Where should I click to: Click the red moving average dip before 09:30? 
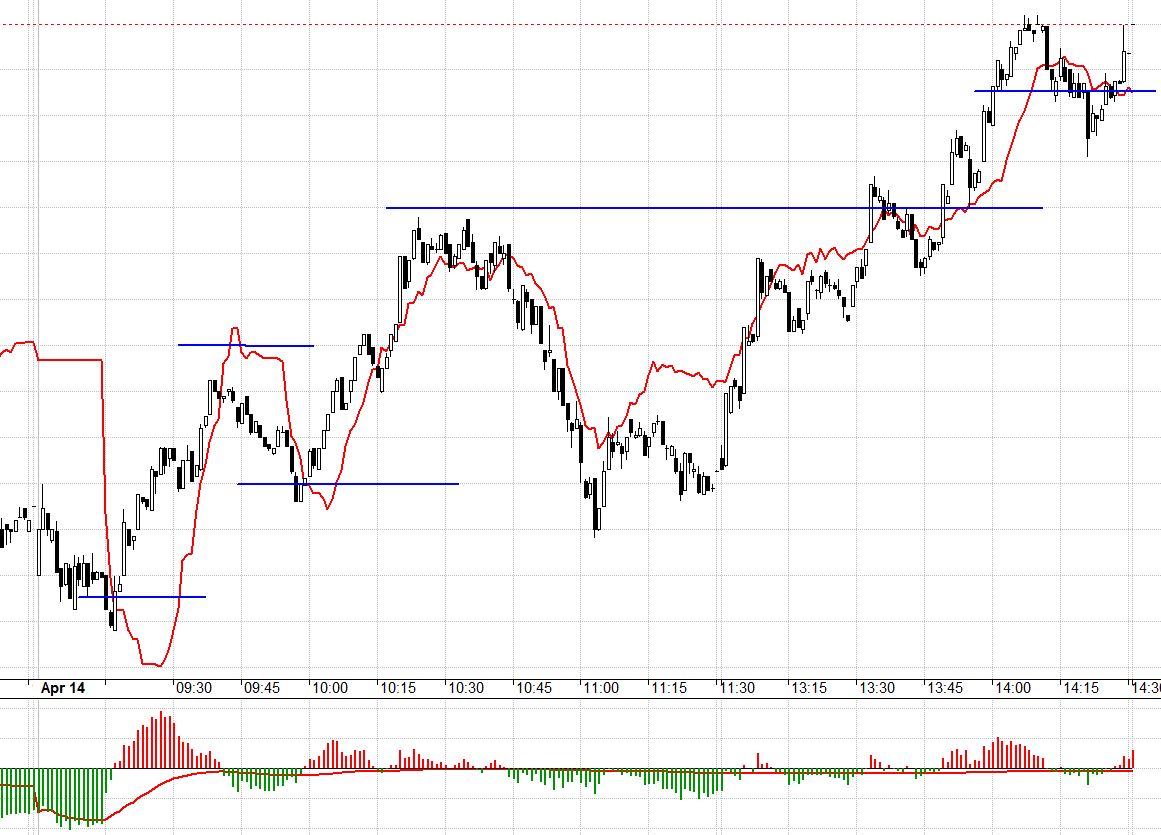152,662
